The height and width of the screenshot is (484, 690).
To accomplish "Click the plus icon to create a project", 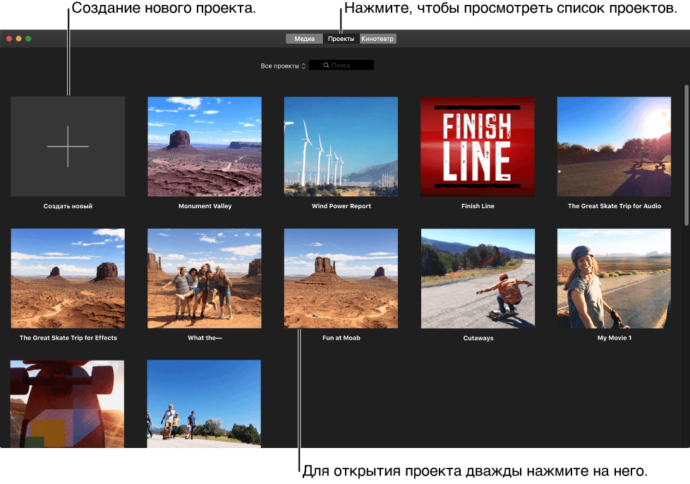I will (x=68, y=147).
